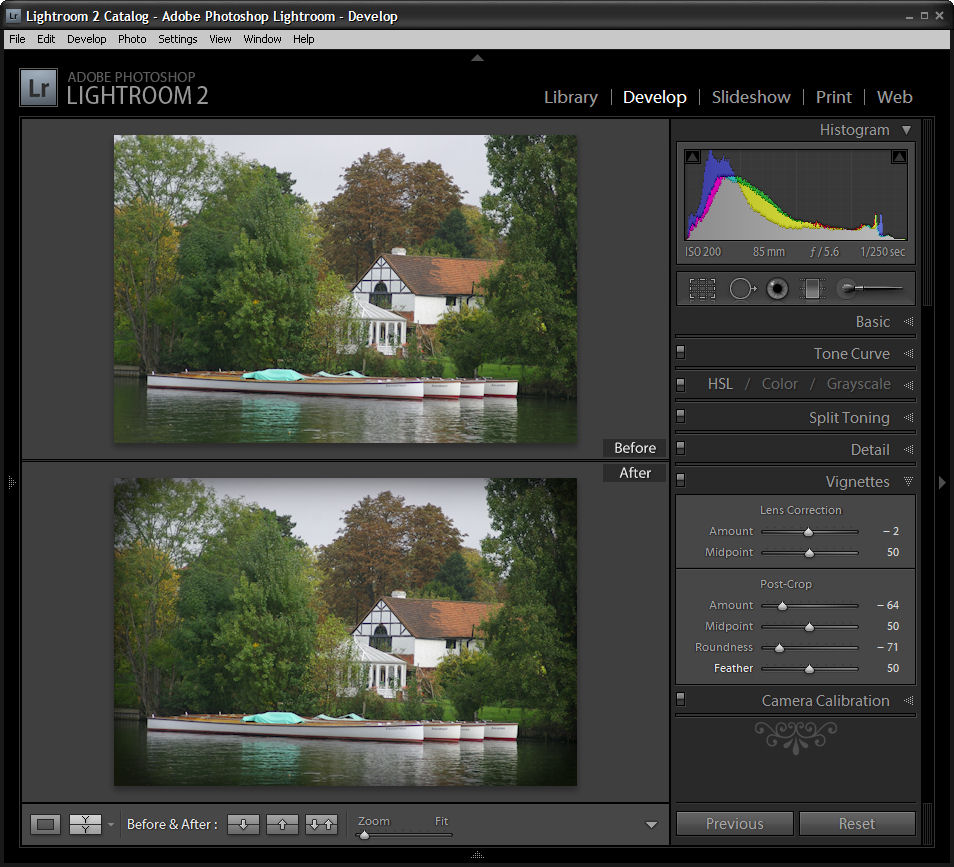954x867 pixels.
Task: Click the Post-Crop Feather slider
Action: click(810, 669)
